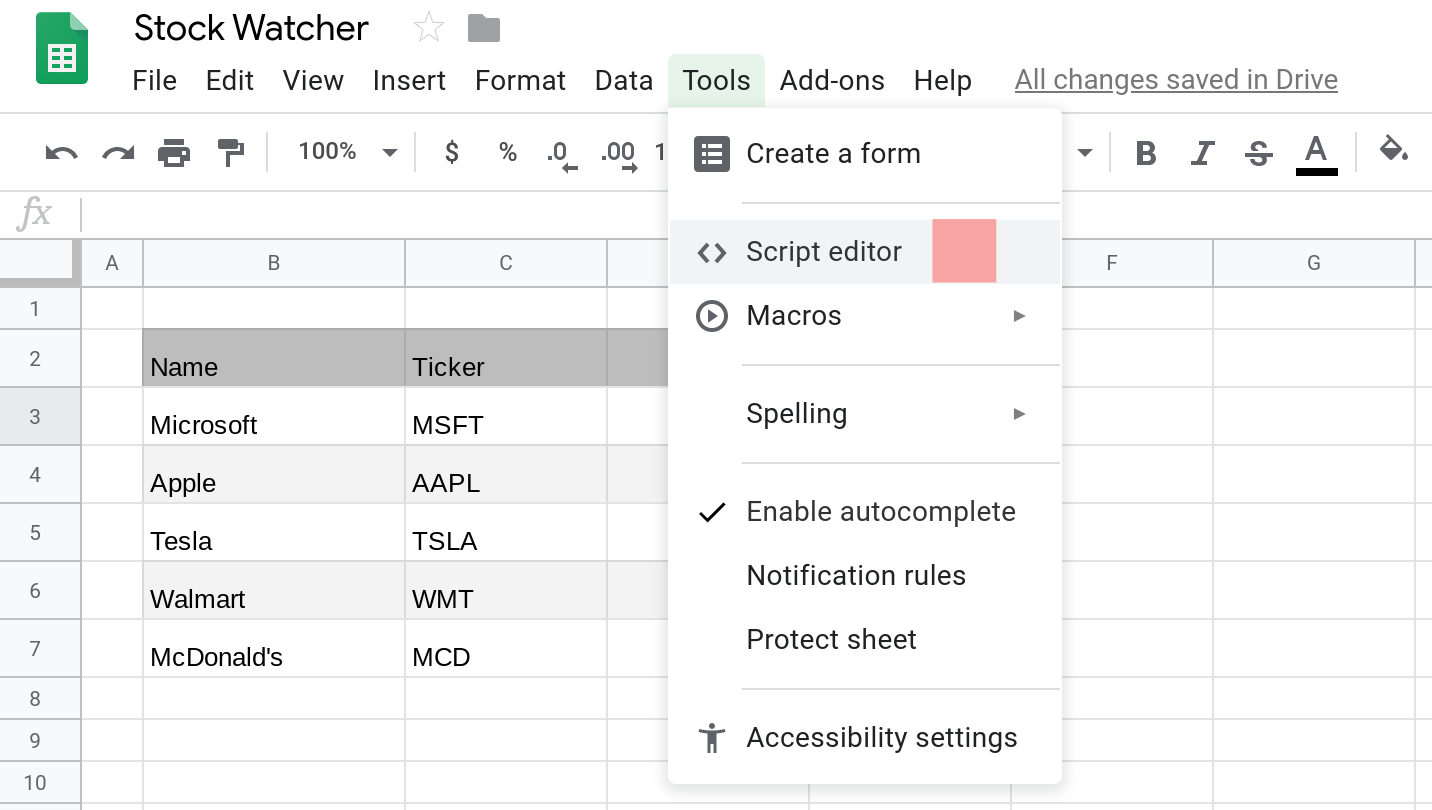Click the select-all corner box
Screen dimensions: 1432x810
pos(40,263)
